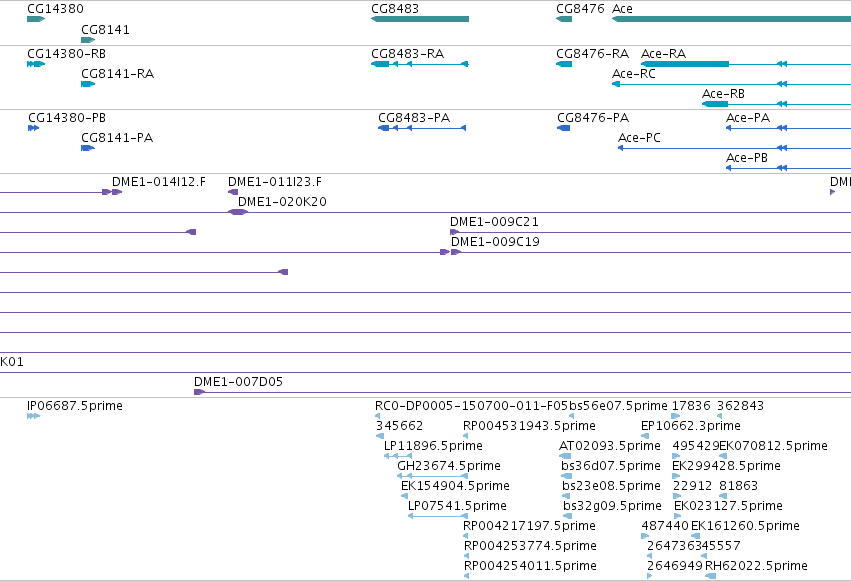Click the GH23674.5prime EST label
The width and height of the screenshot is (851, 581).
pyautogui.click(x=449, y=465)
